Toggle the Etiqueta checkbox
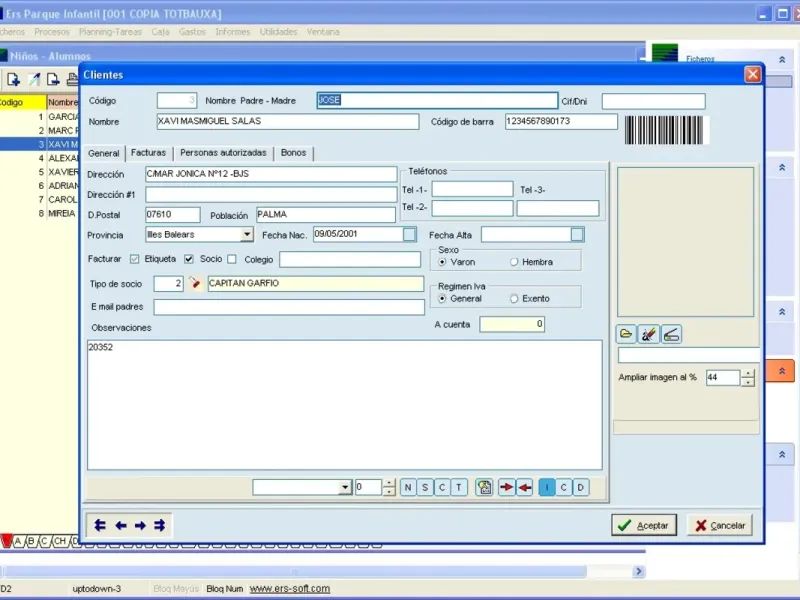This screenshot has height=600, width=800. tap(189, 259)
